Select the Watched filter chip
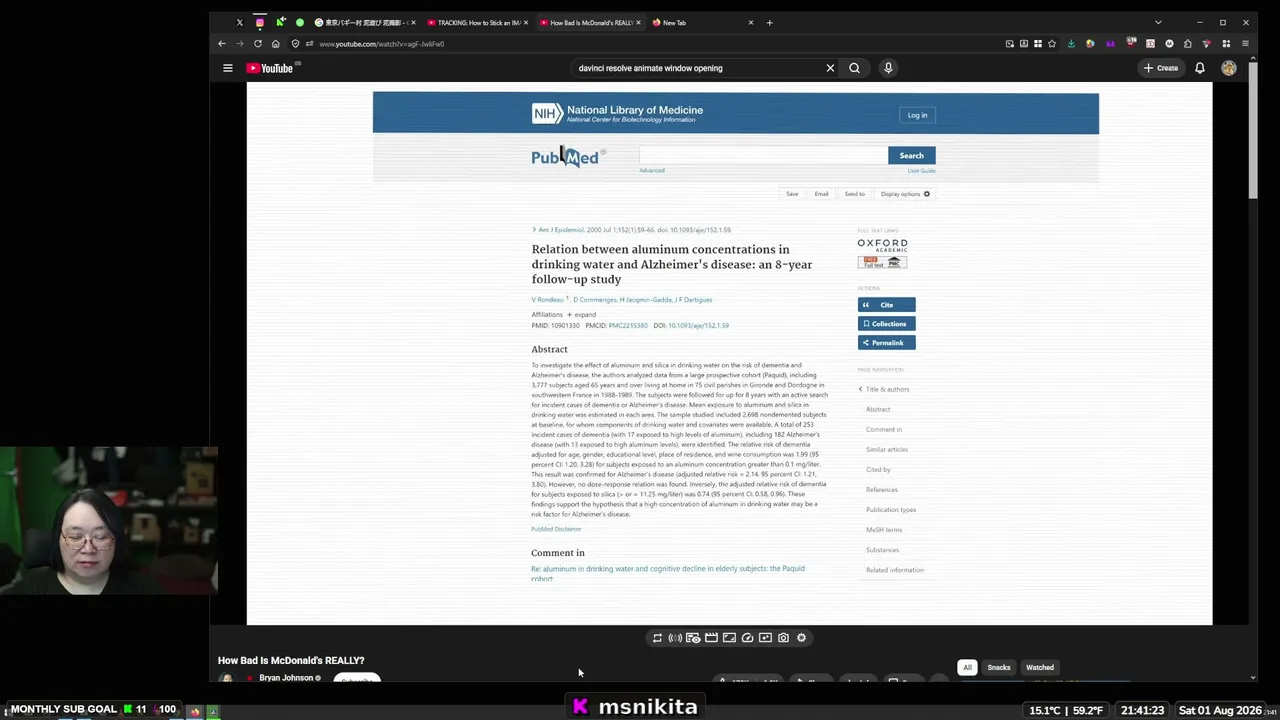Image resolution: width=1280 pixels, height=720 pixels. (1040, 667)
